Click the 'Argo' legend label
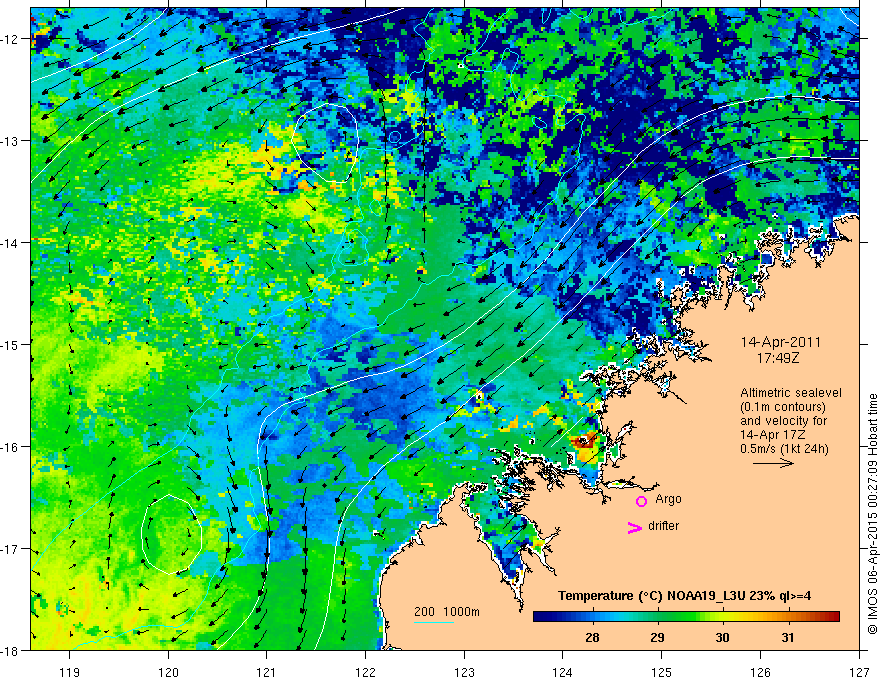 668,499
